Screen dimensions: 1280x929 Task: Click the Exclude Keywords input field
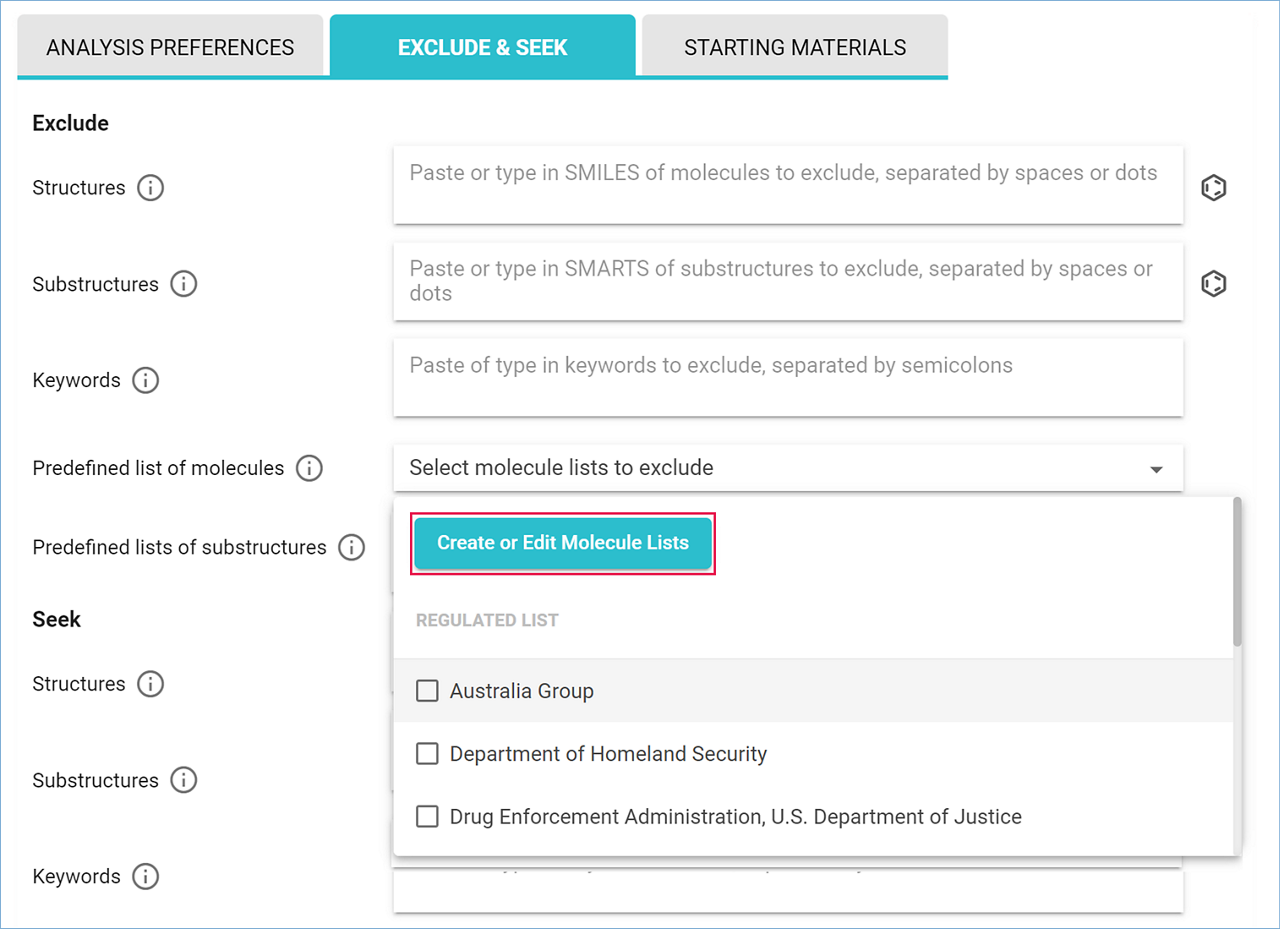tap(788, 377)
